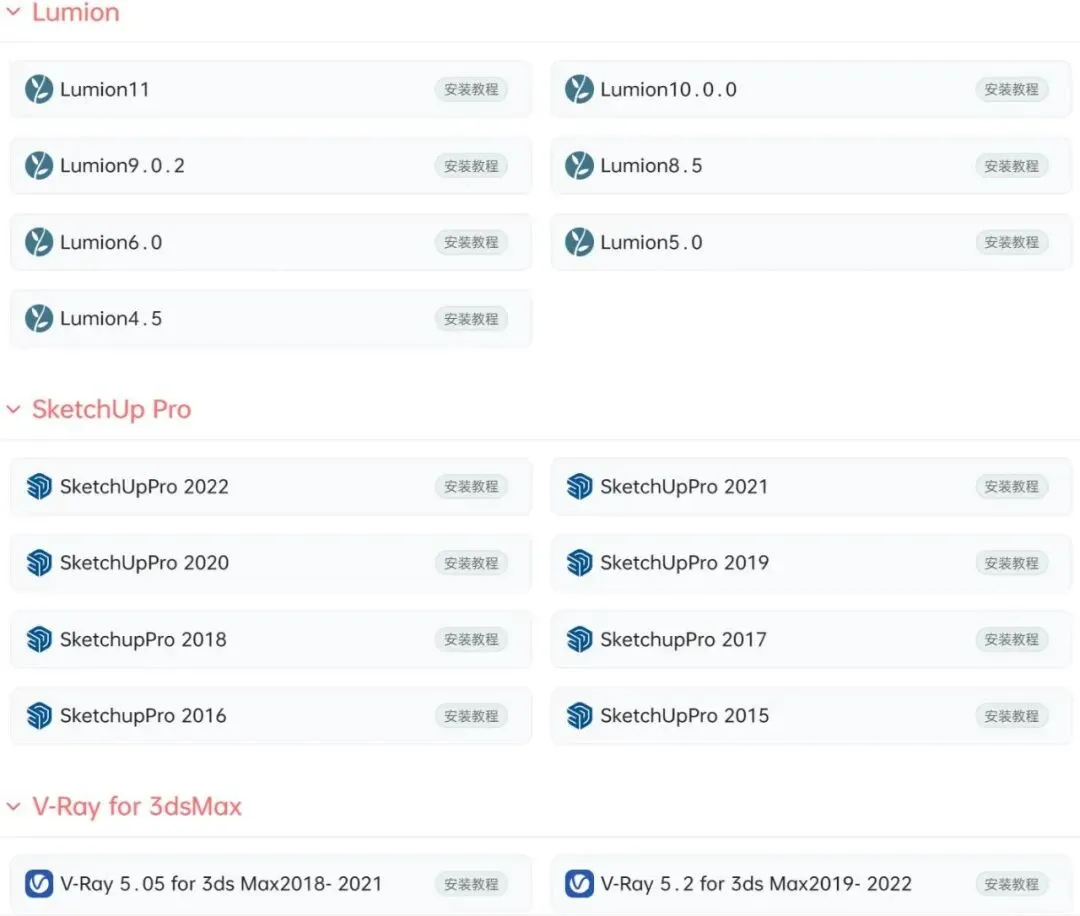Click the Lumion9.0.2 logo icon
1080x916 pixels.
39,166
